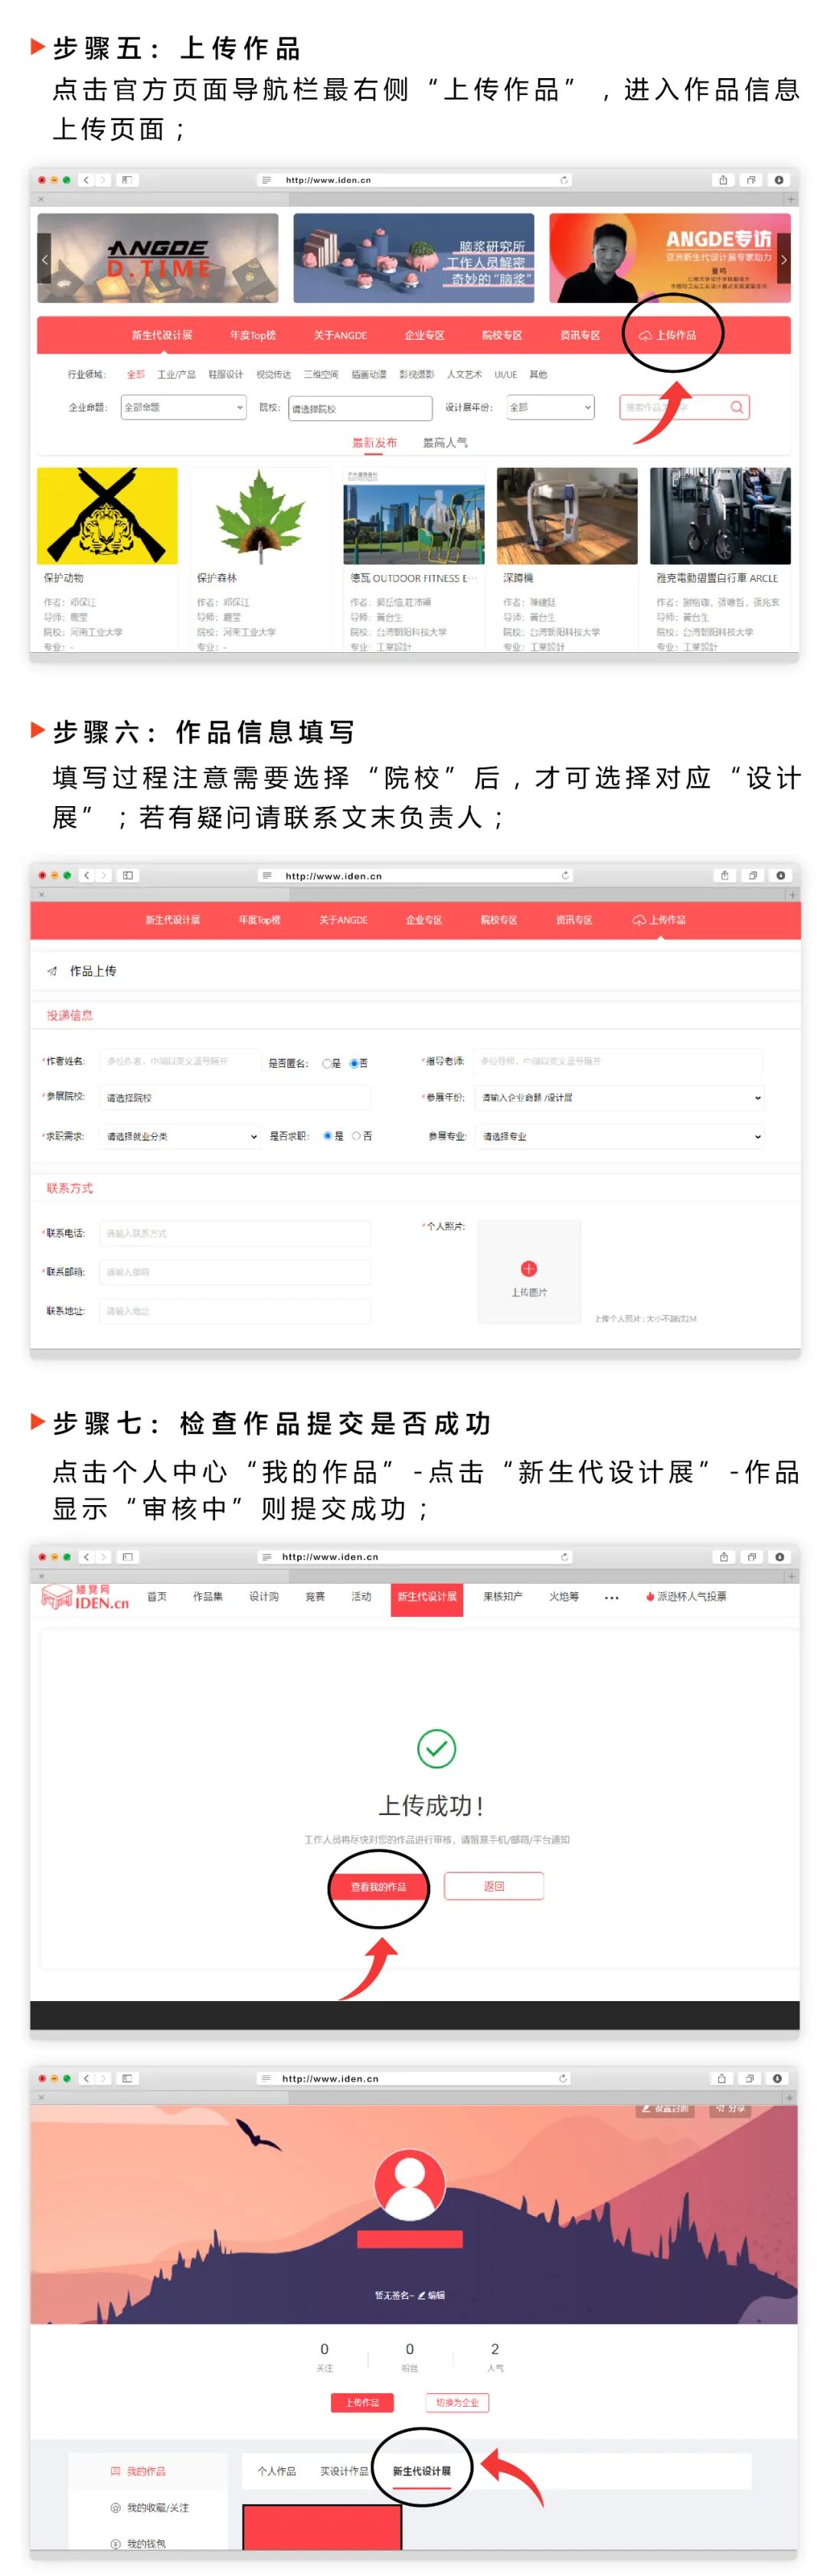Click back arrow in first browser toolbar

tap(86, 180)
